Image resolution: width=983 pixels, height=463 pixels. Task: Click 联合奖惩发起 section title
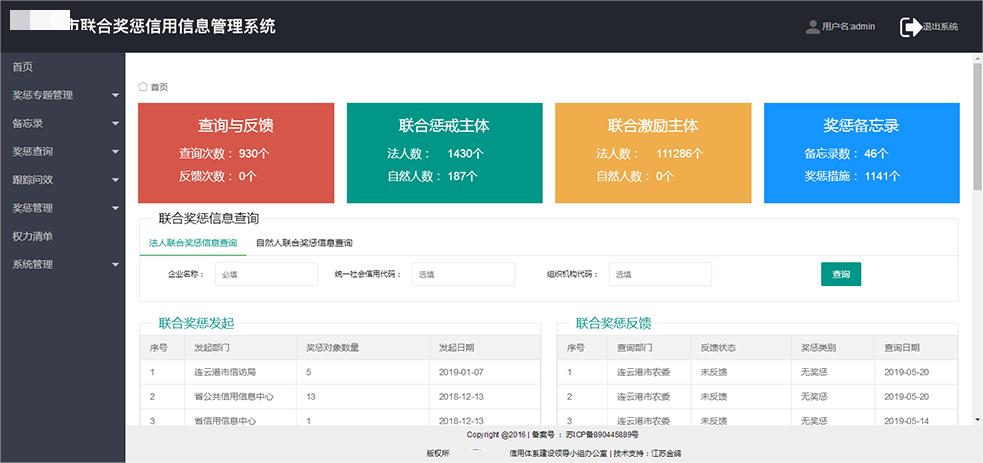[x=196, y=324]
